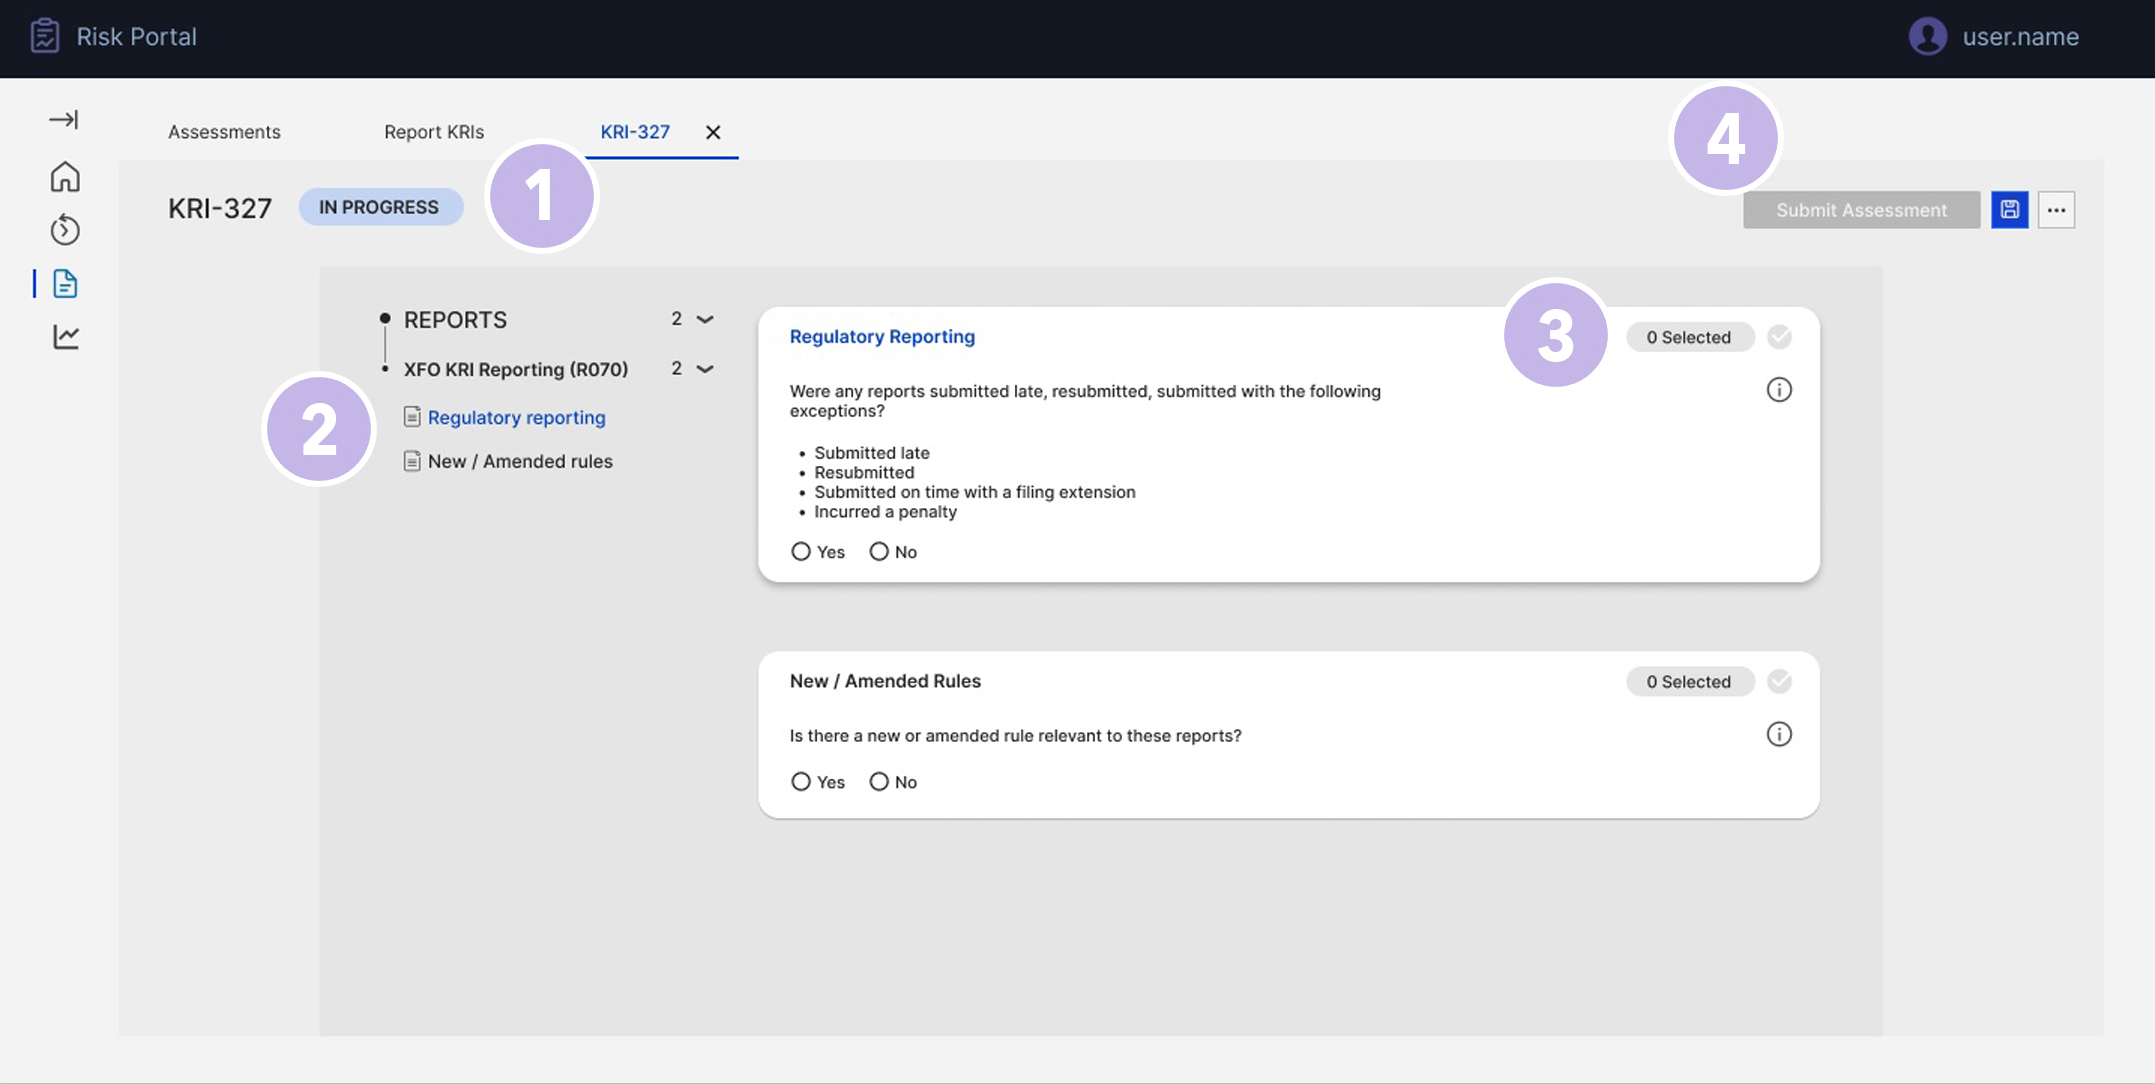Viewport: 2155px width, 1084px height.
Task: Select No for Regulatory Reporting question
Action: [x=879, y=551]
